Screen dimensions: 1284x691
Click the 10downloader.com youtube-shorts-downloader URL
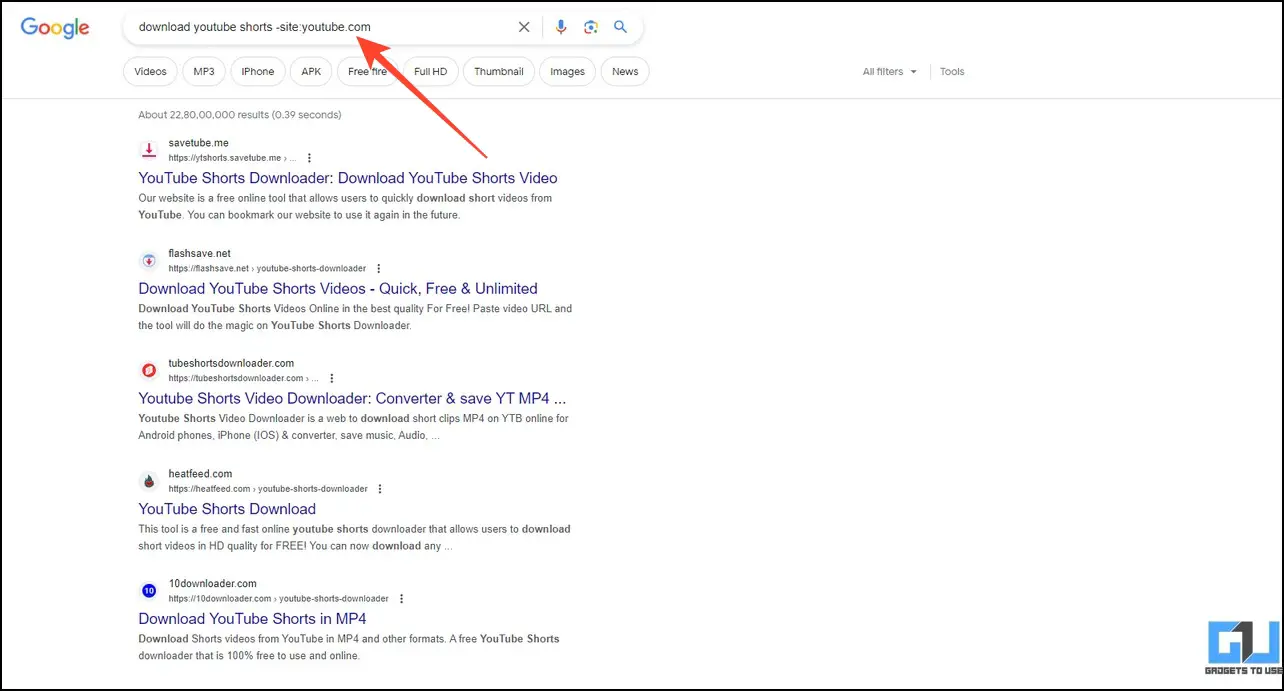278,599
